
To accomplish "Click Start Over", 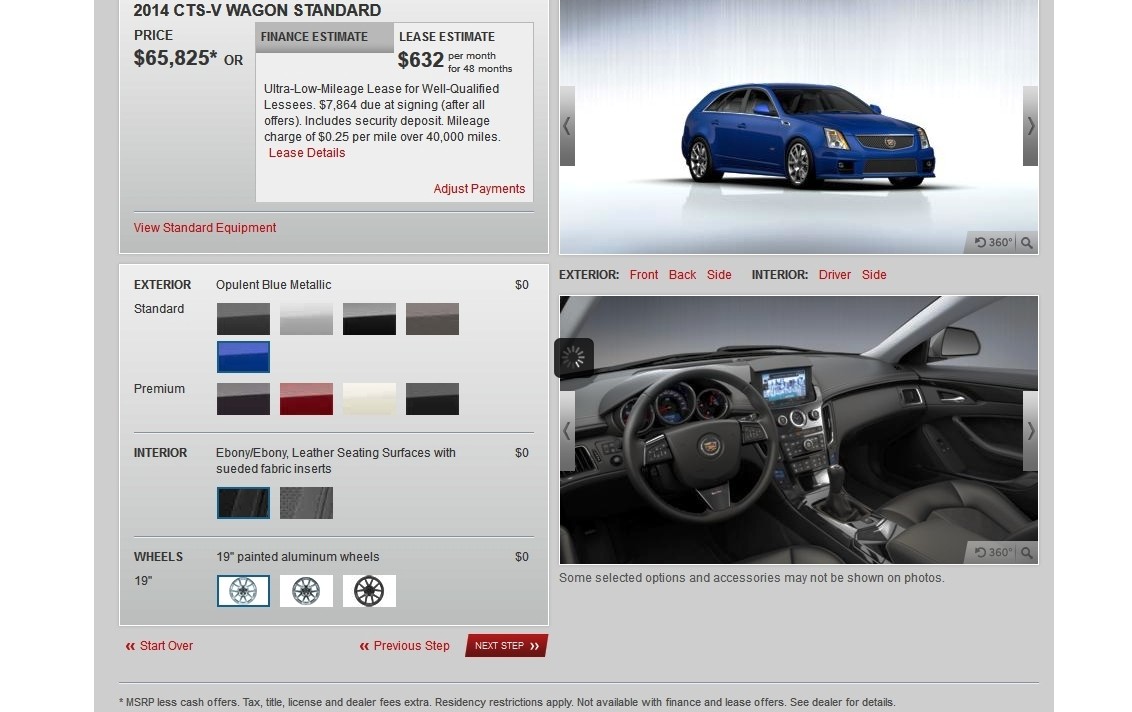I will coord(160,646).
